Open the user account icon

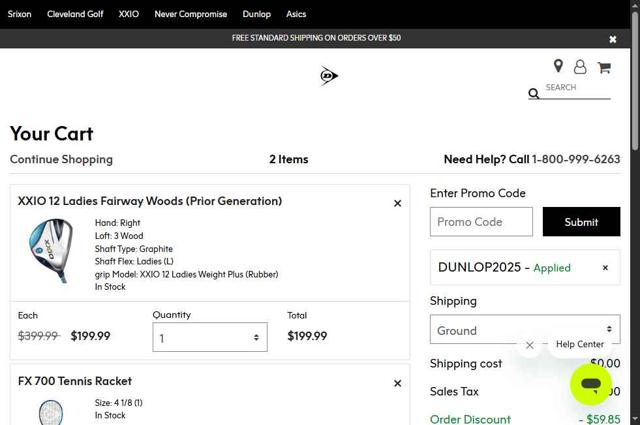[x=580, y=67]
